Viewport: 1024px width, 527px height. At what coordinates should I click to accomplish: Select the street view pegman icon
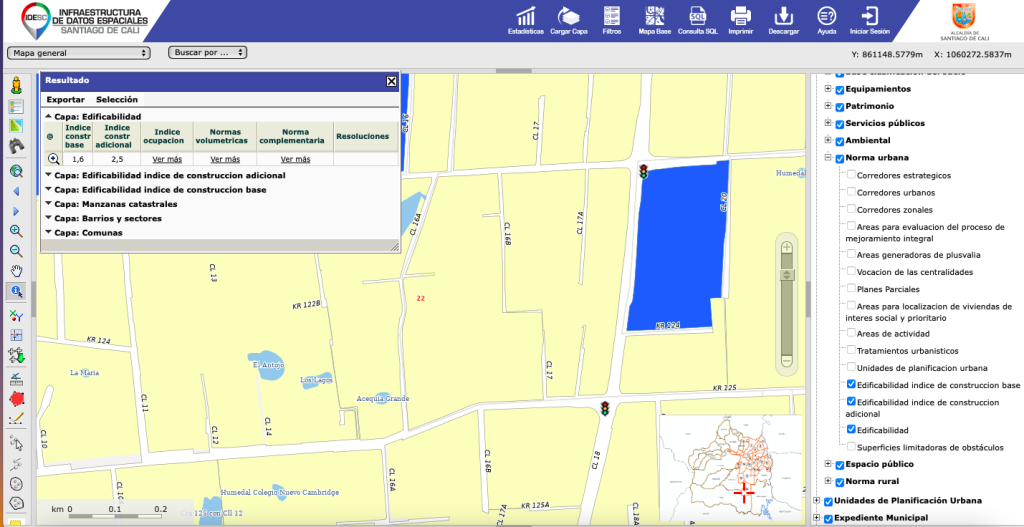(x=16, y=86)
